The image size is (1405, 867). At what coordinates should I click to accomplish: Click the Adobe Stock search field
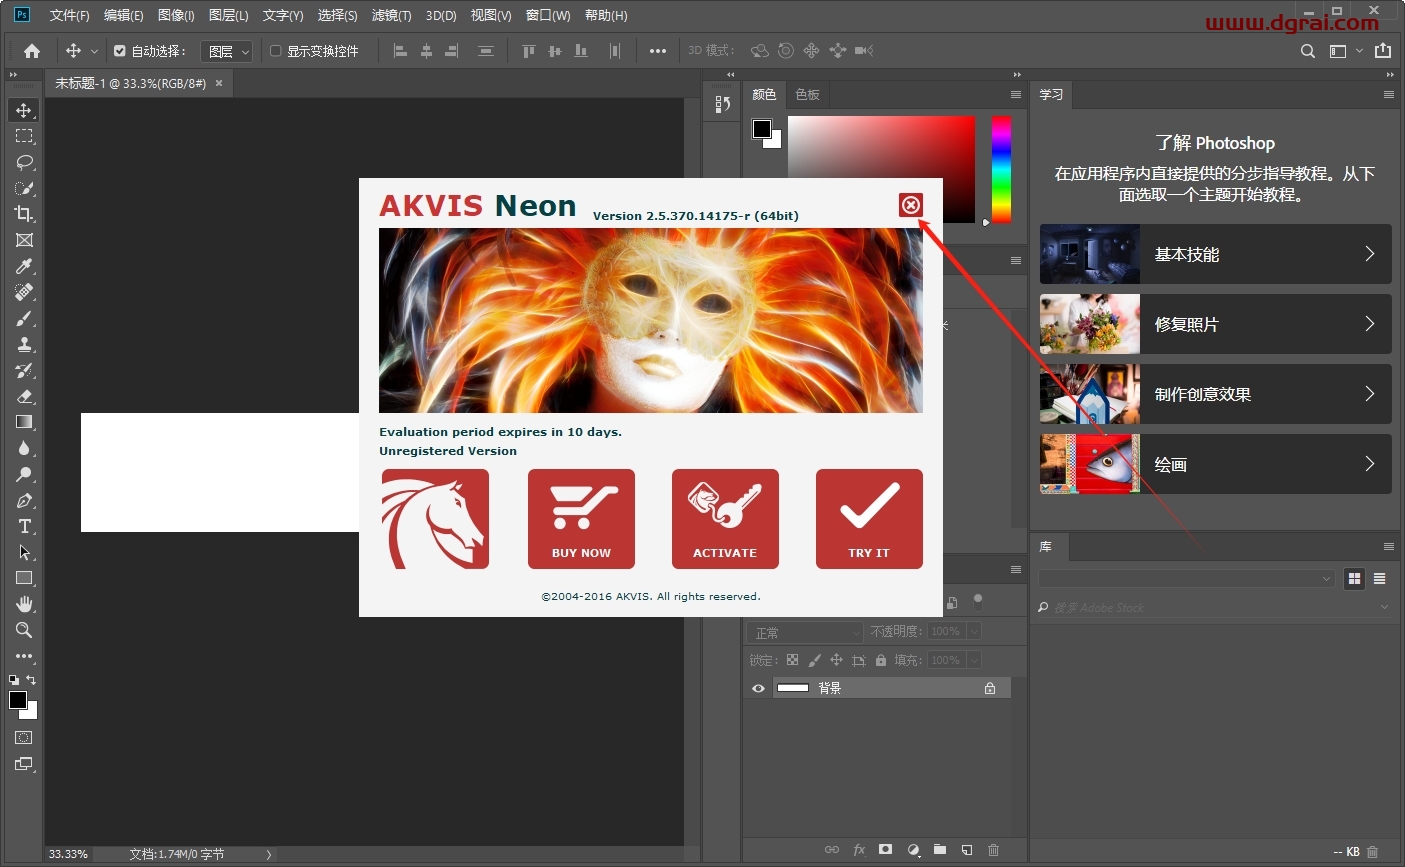click(1215, 607)
